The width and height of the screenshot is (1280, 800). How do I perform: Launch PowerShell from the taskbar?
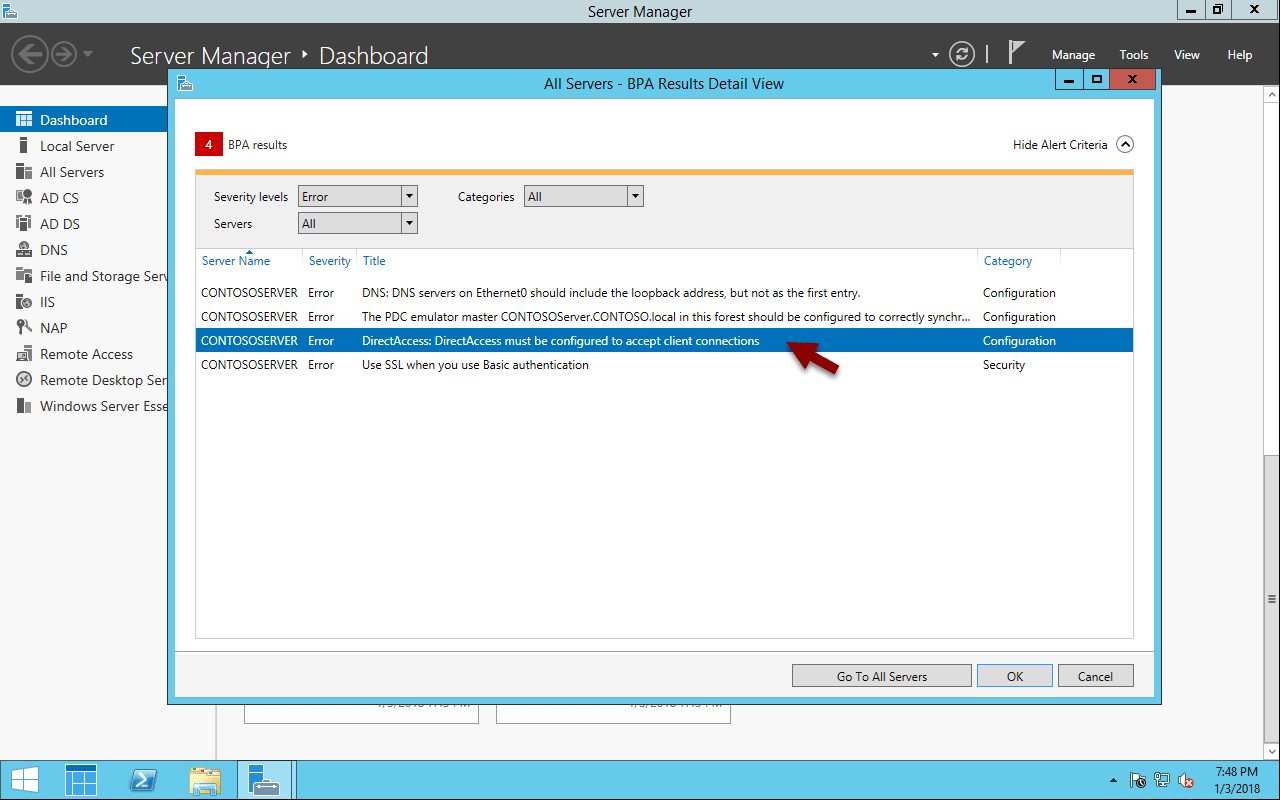(143, 780)
